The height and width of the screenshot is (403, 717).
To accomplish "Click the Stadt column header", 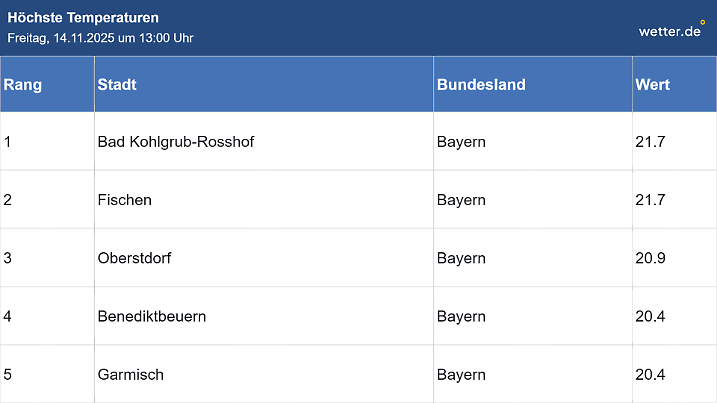I will [x=117, y=85].
